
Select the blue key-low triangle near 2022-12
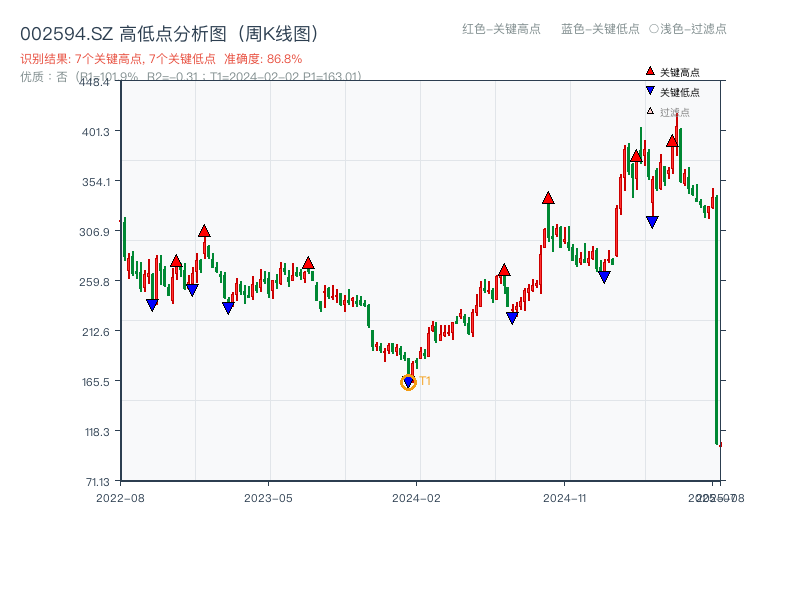(192, 290)
